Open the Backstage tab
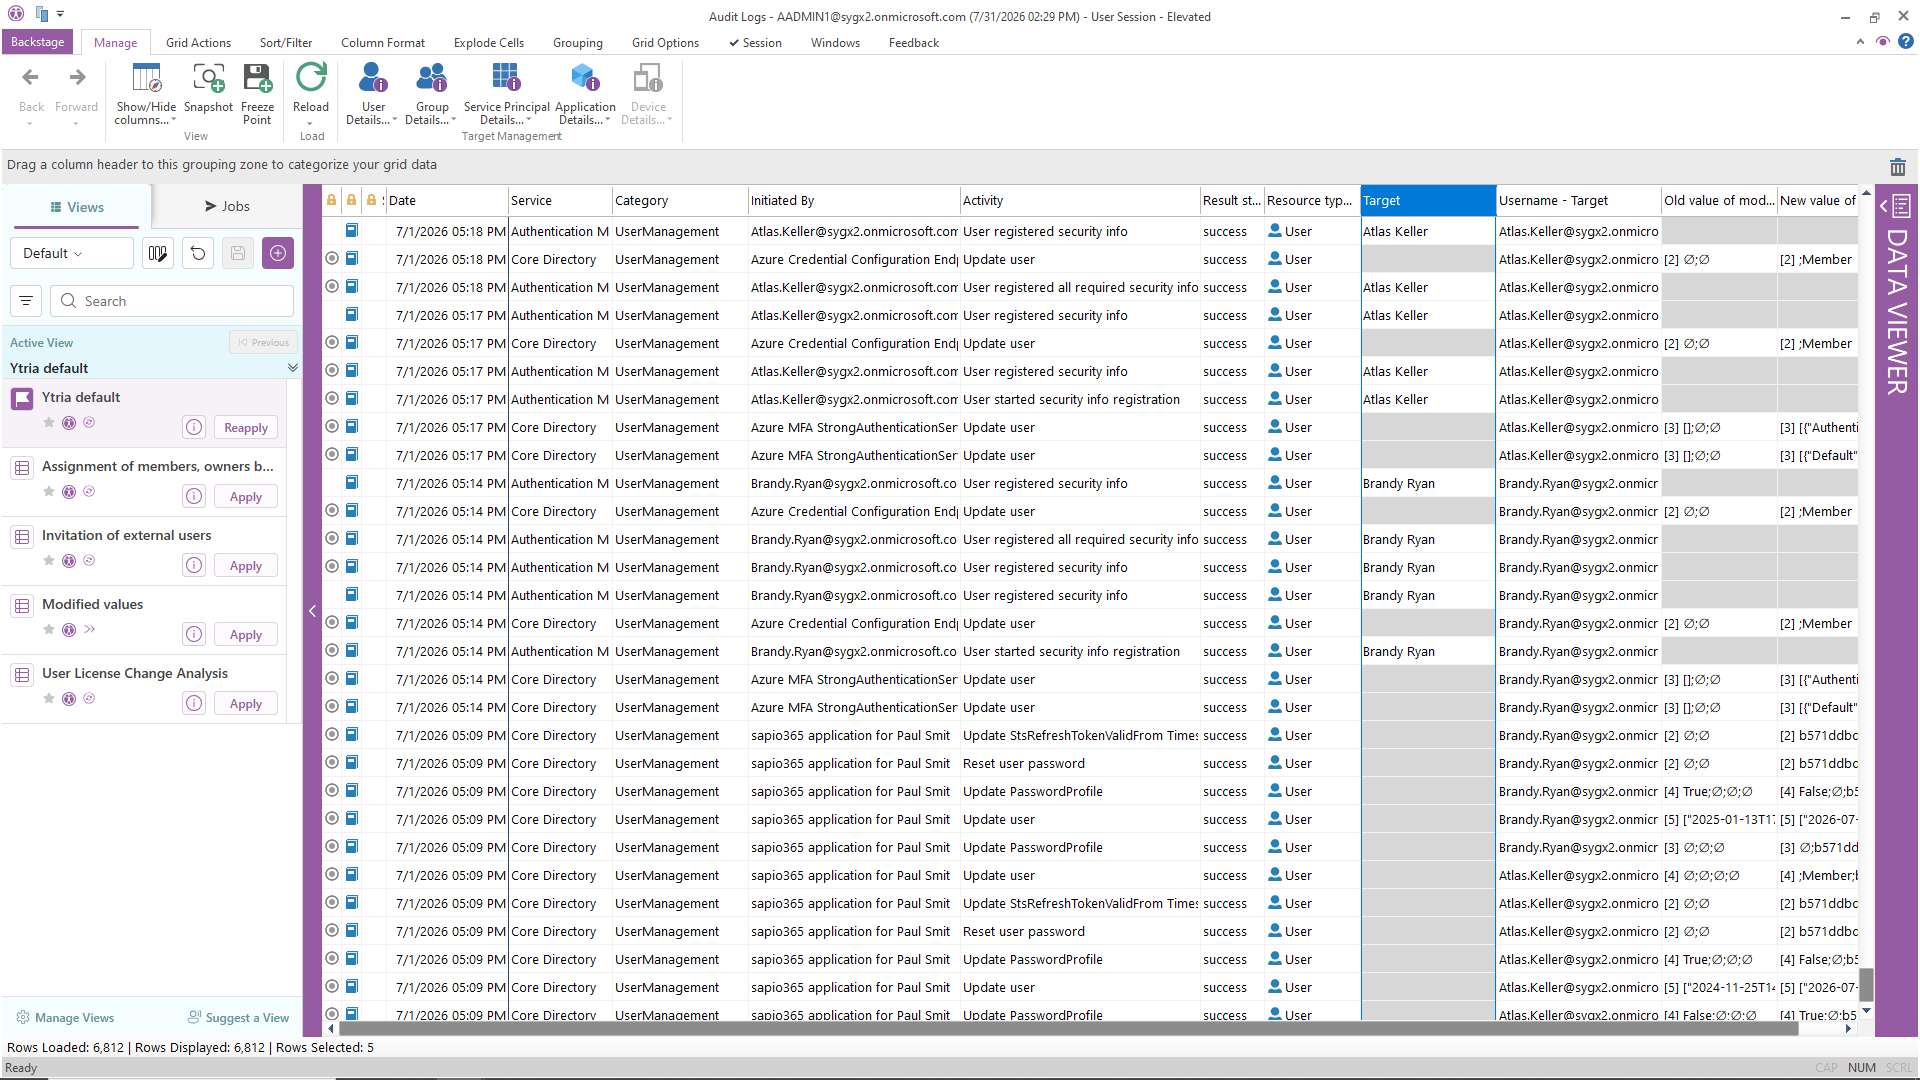This screenshot has width=1920, height=1080. click(38, 42)
